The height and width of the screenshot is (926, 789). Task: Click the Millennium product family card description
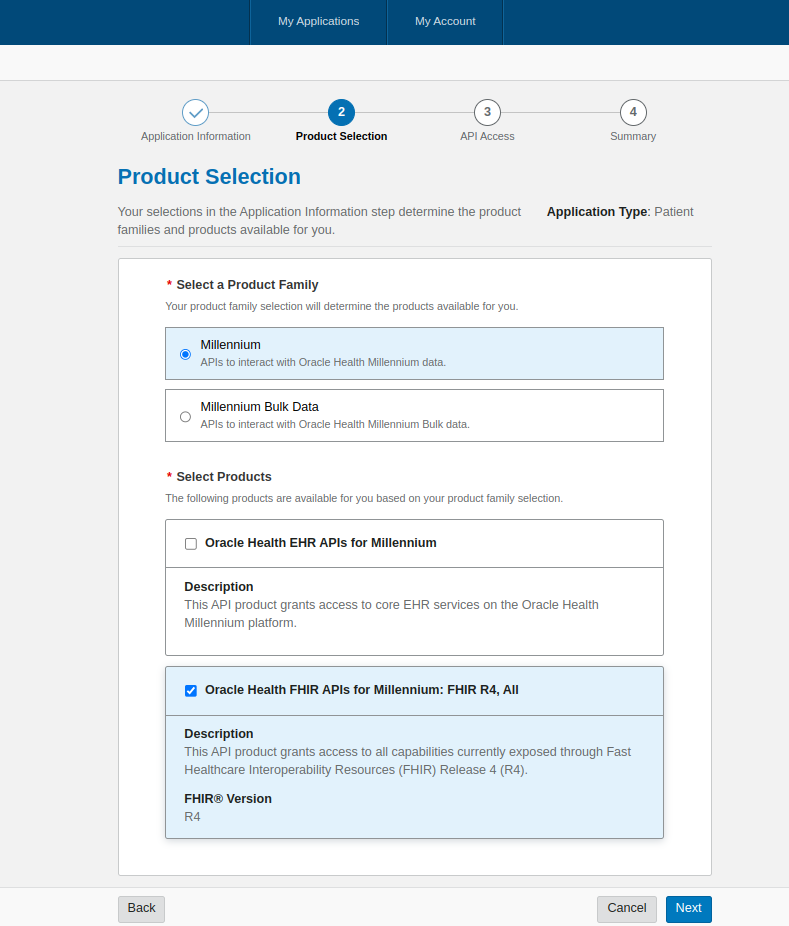(323, 362)
